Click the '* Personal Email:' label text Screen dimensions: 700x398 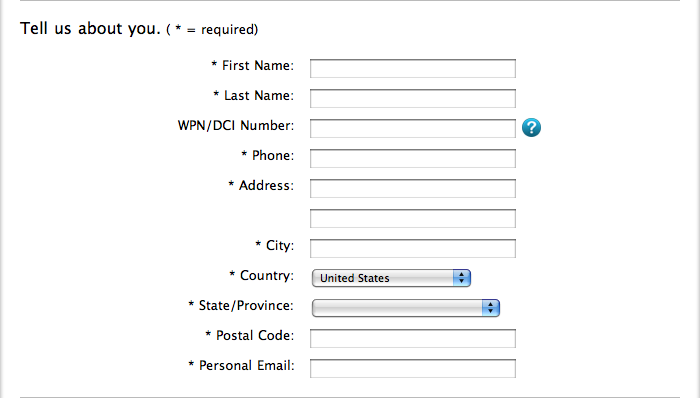click(241, 365)
